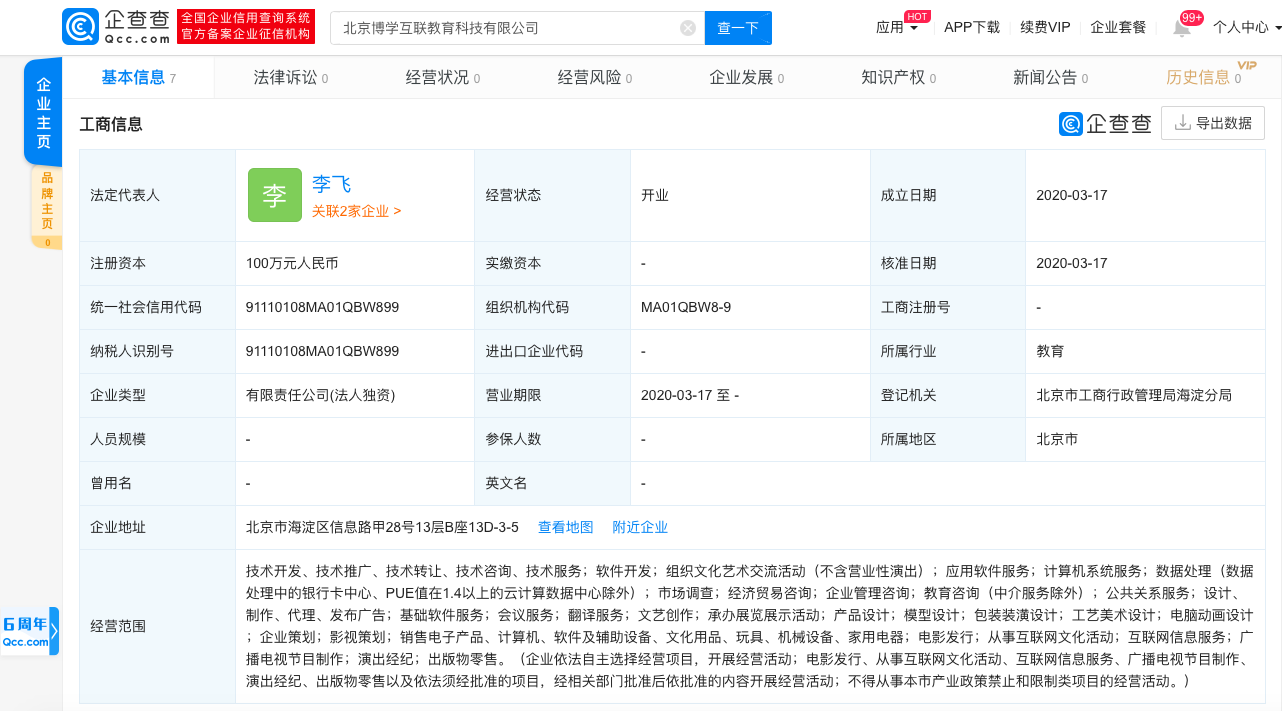Click the green 李 avatar icon
The width and height of the screenshot is (1282, 711).
[x=274, y=195]
